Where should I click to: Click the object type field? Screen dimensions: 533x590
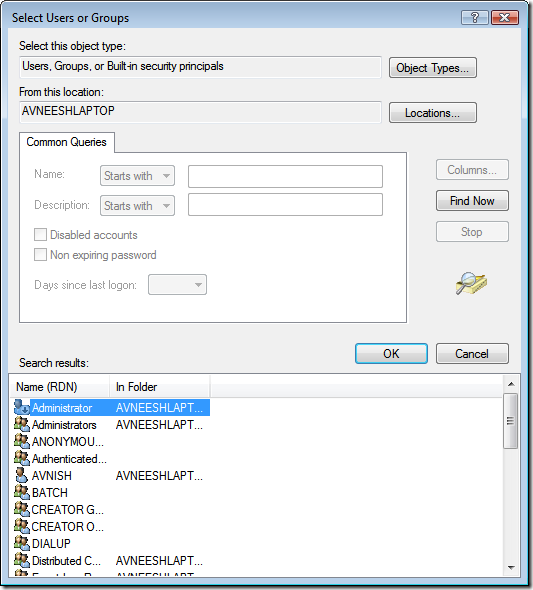(200, 67)
